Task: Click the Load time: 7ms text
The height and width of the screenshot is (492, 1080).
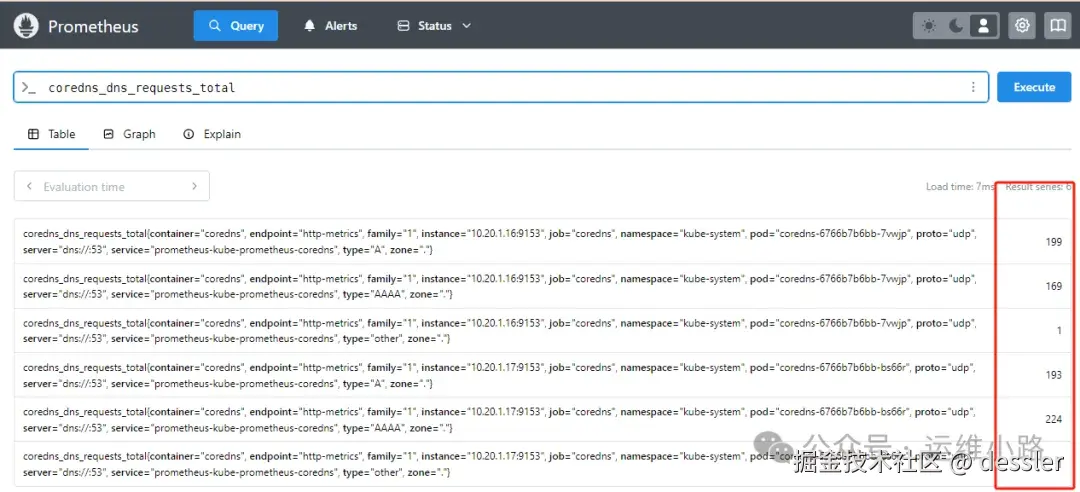Action: (960, 187)
